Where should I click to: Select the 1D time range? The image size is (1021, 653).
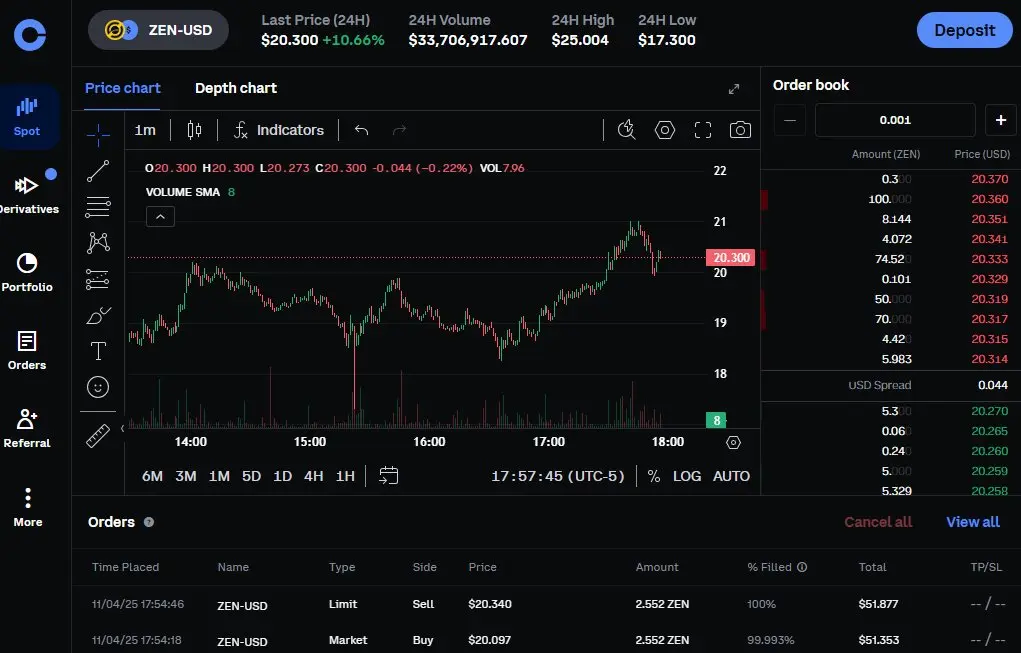(282, 477)
